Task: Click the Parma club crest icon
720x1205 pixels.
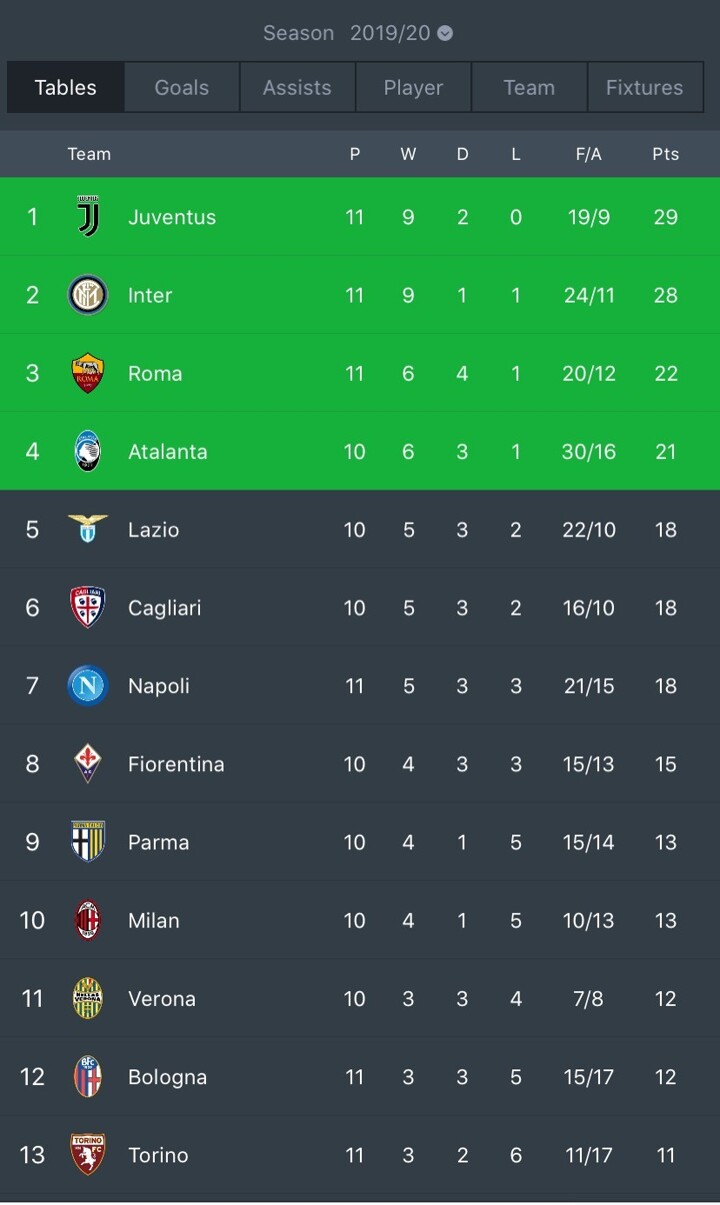Action: 88,842
